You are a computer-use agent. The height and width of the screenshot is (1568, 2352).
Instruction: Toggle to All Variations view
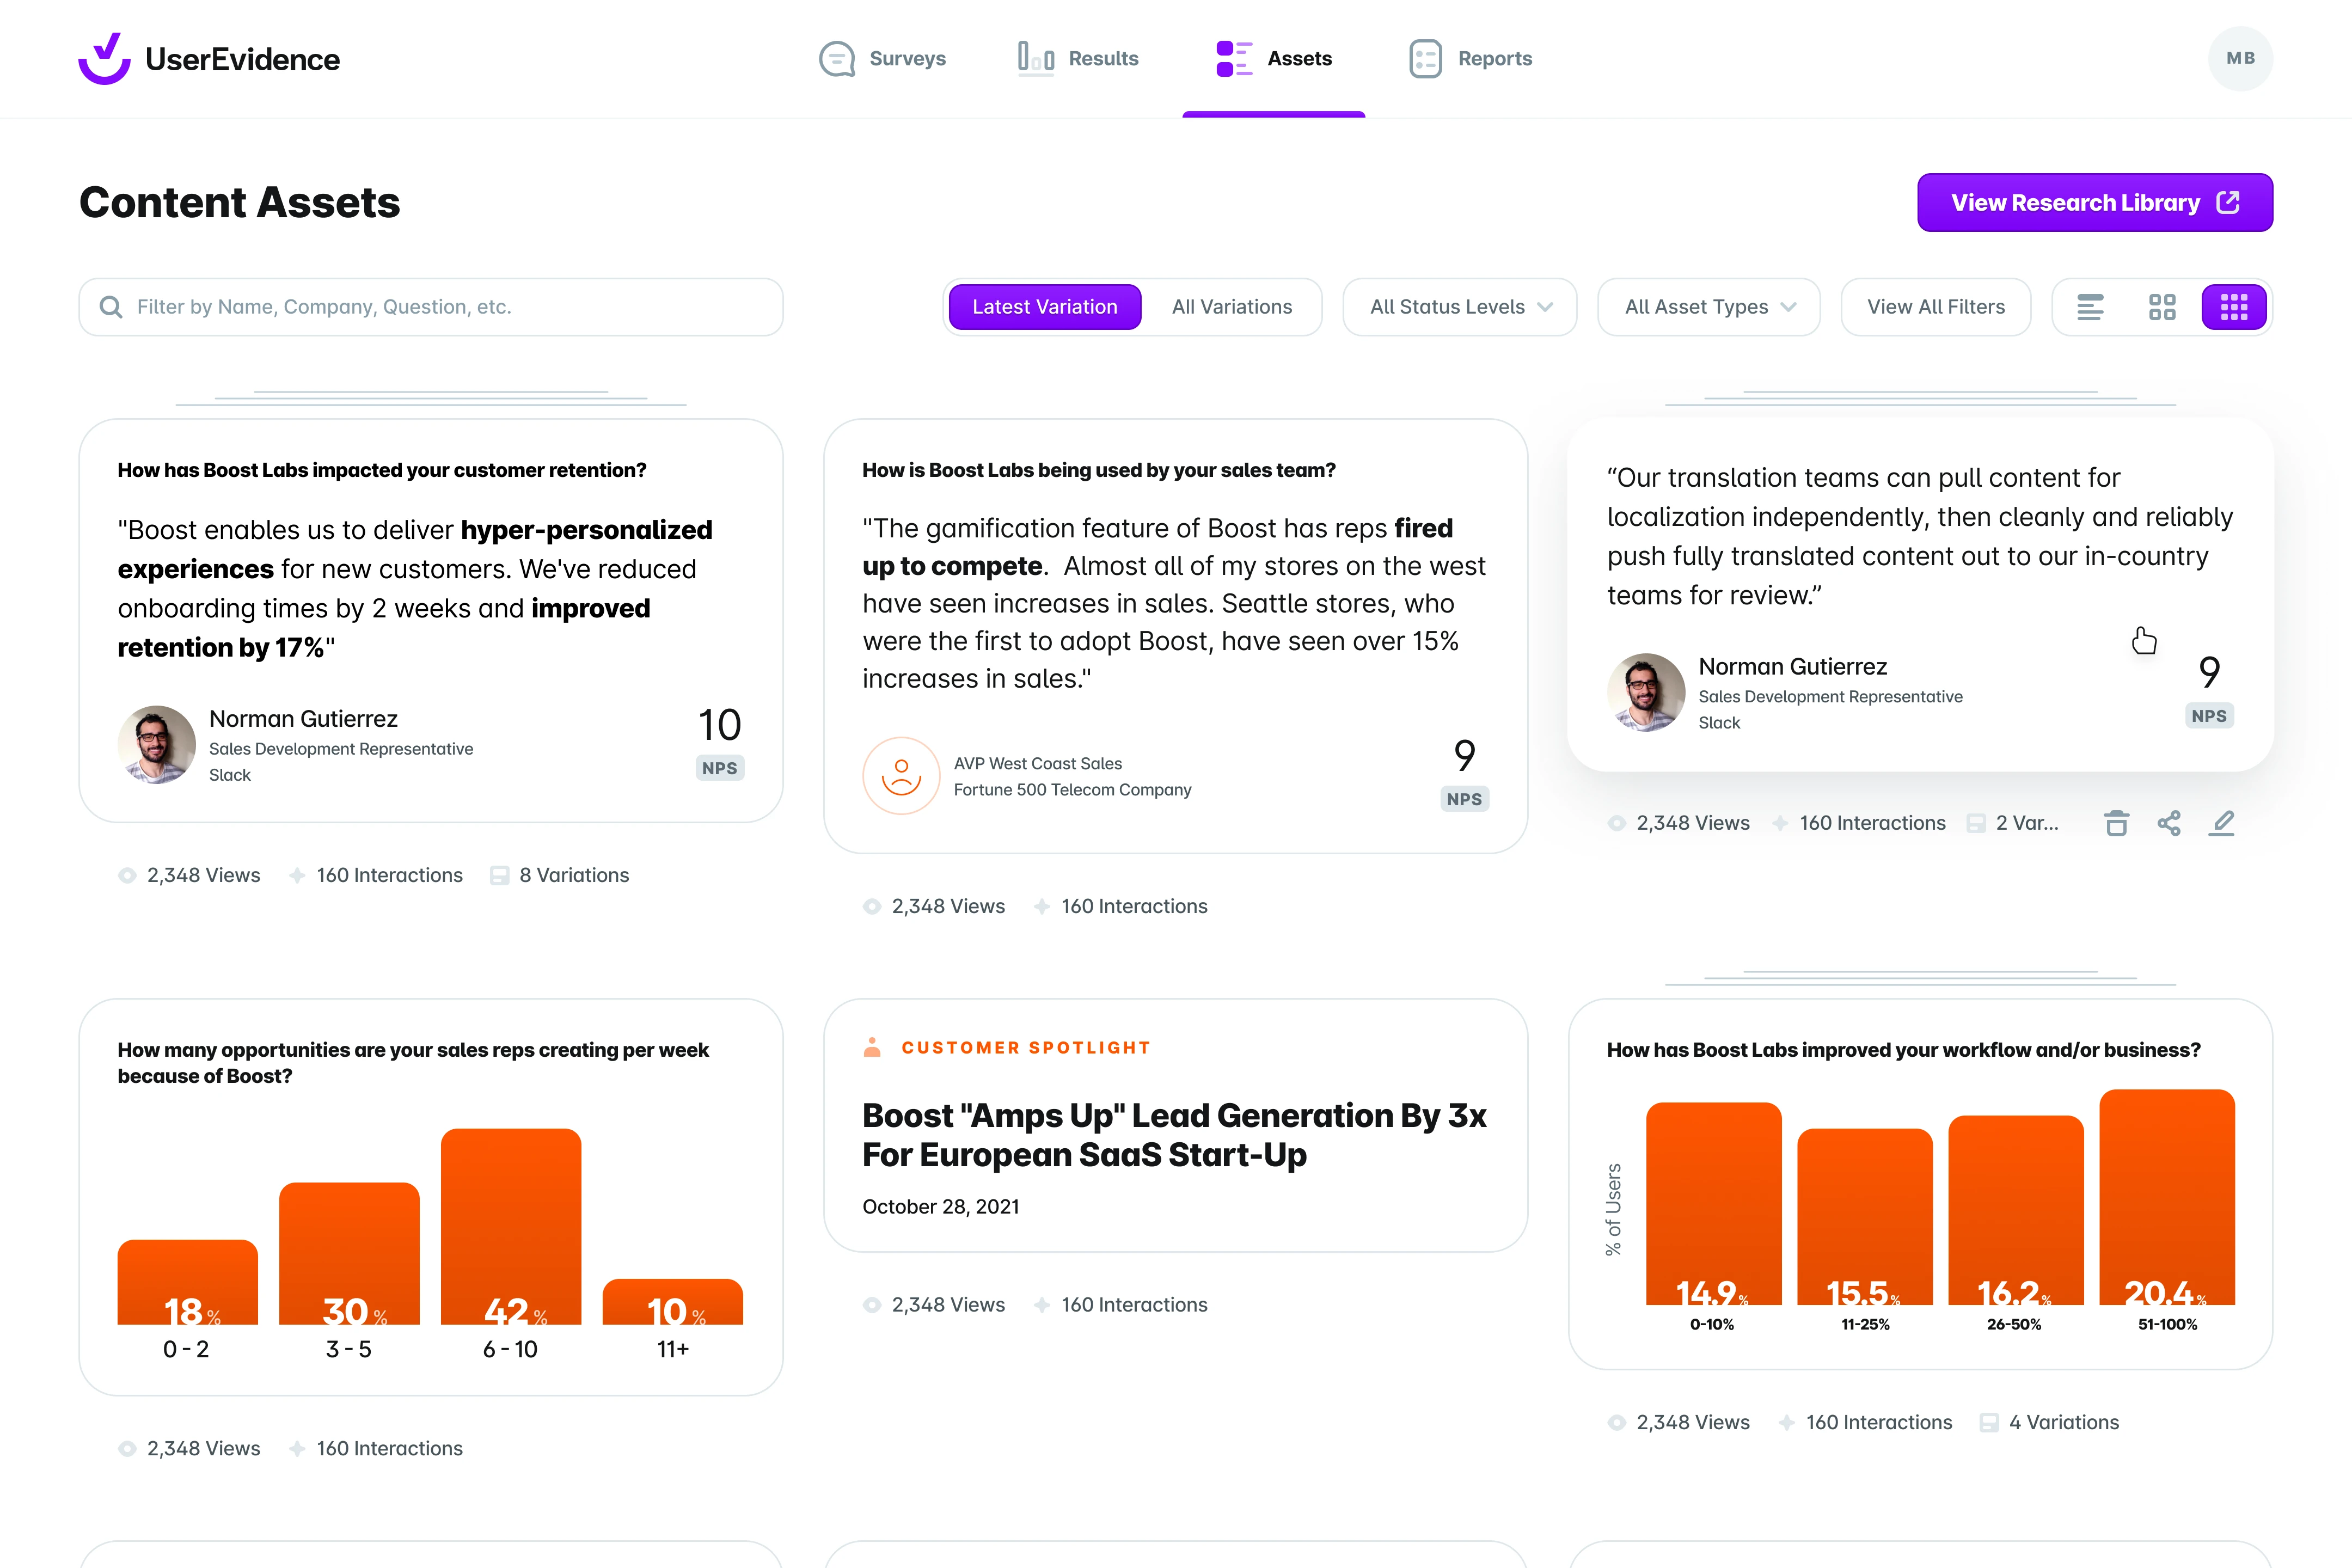(1232, 306)
